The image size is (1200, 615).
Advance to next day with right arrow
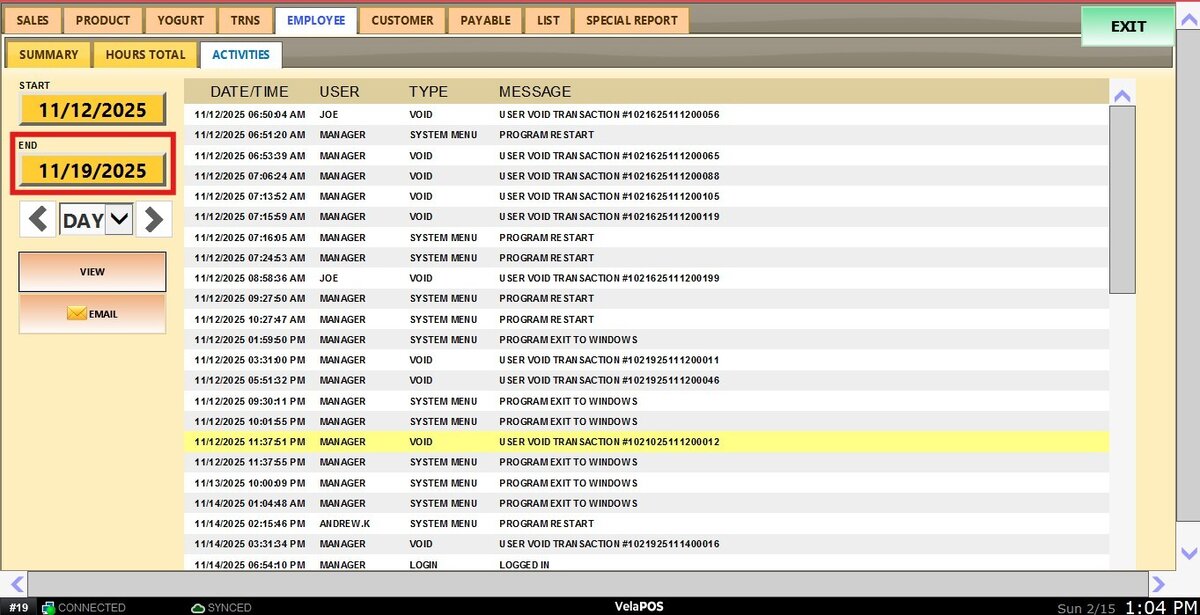coord(154,219)
